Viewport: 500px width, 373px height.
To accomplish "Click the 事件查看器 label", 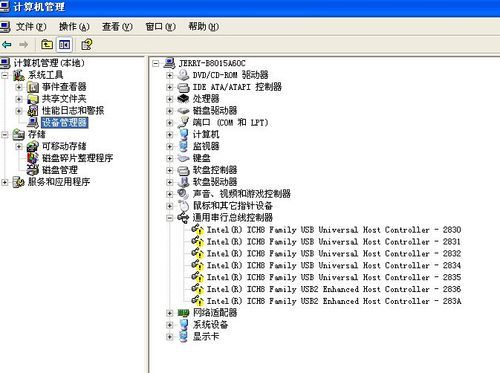I will coord(64,87).
